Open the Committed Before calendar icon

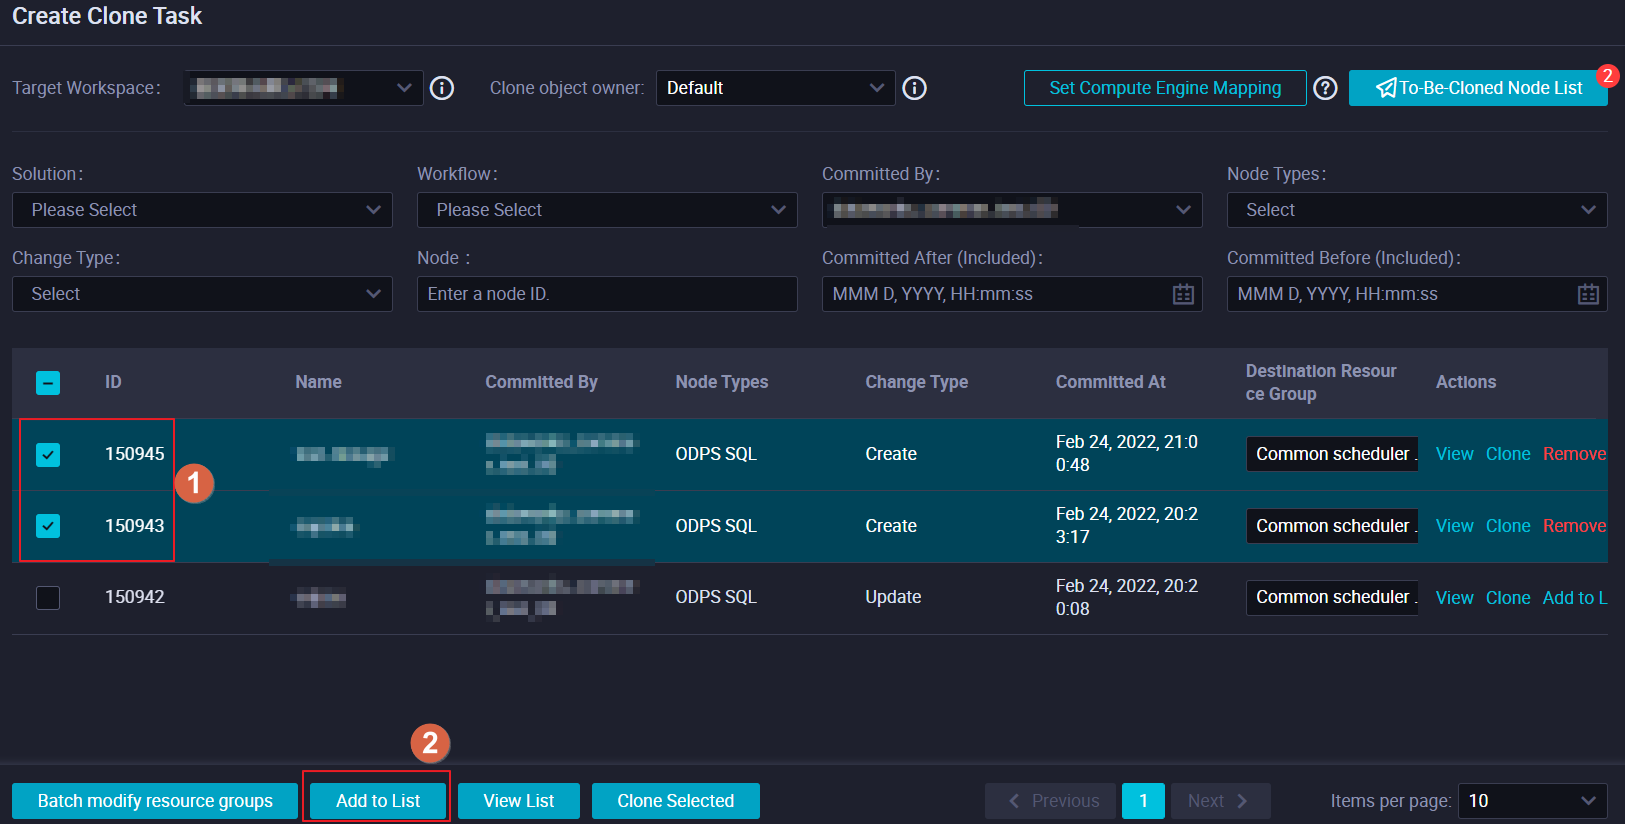point(1588,294)
